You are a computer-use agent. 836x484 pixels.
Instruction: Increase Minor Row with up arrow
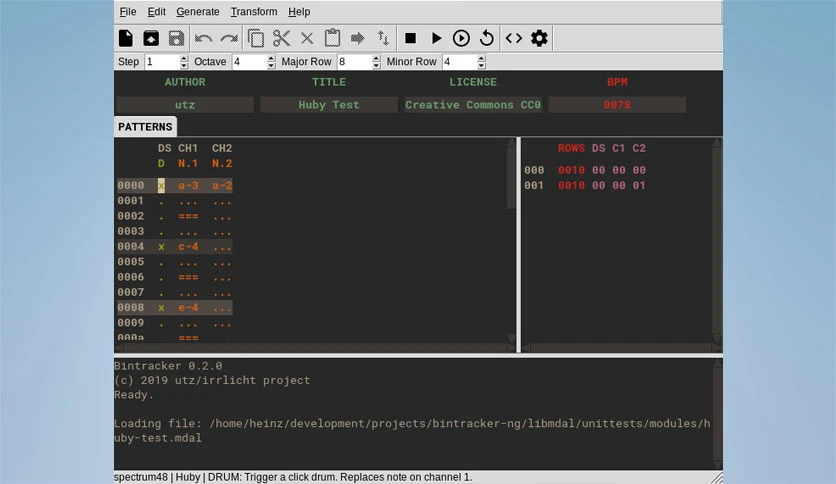coord(481,58)
